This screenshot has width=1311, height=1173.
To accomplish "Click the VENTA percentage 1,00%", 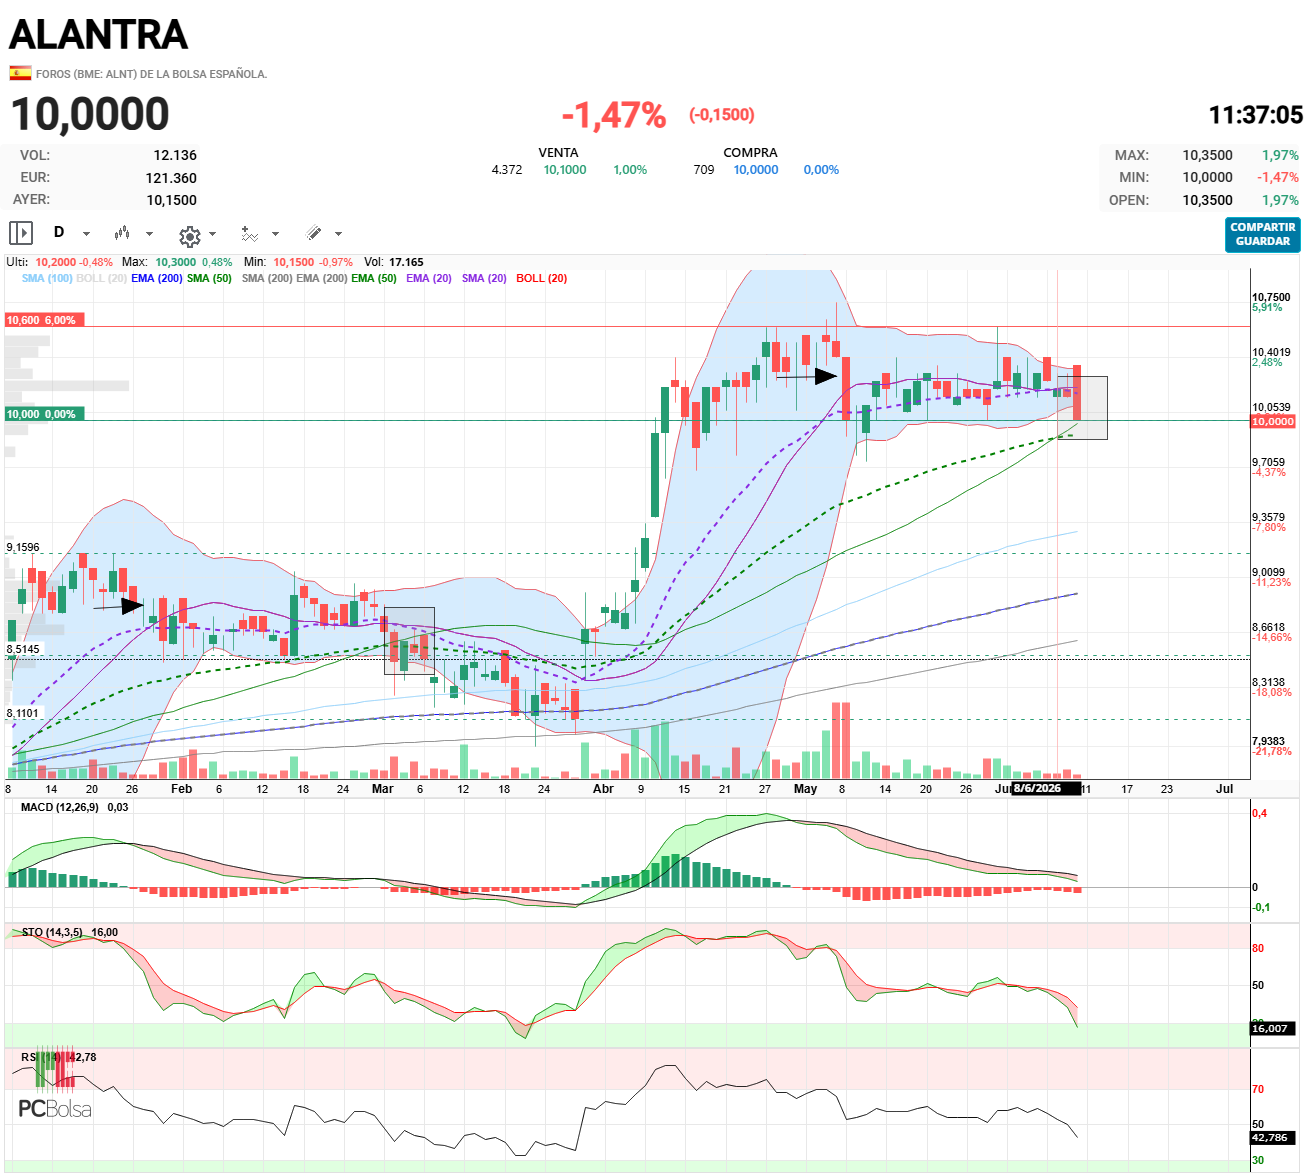I will [630, 170].
